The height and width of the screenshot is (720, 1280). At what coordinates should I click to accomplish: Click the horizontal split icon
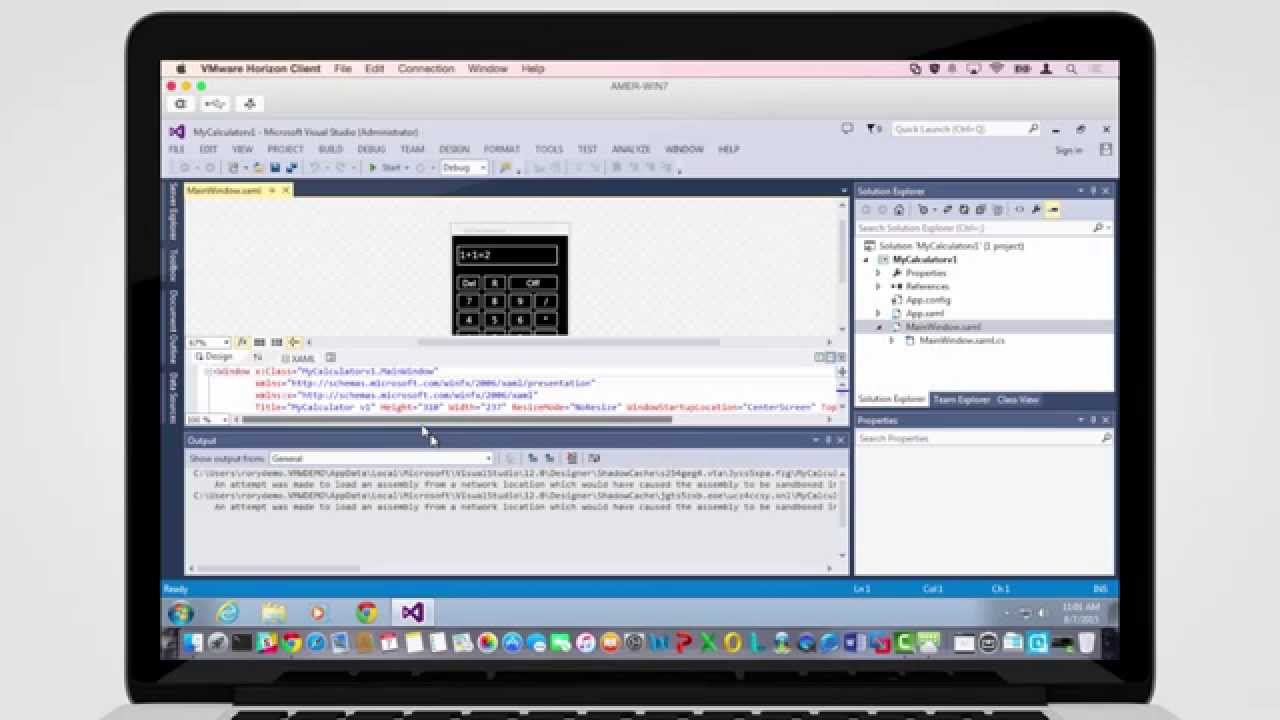pyautogui.click(x=829, y=357)
